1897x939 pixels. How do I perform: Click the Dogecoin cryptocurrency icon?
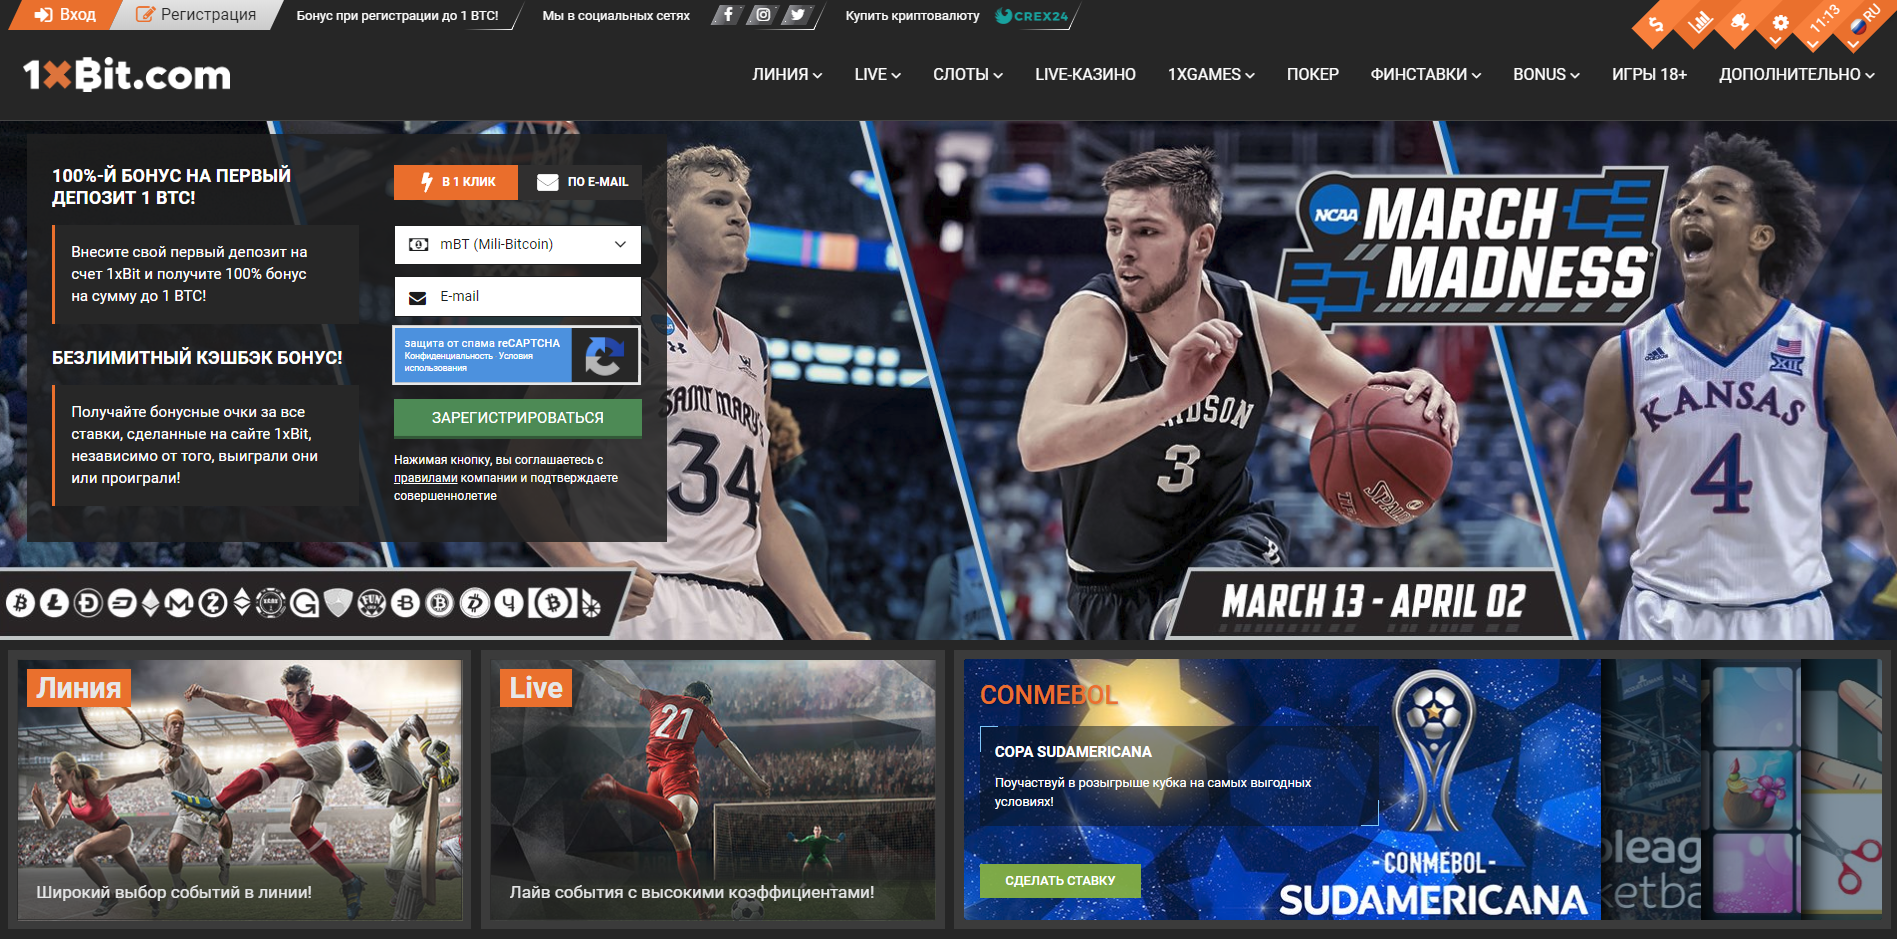pos(88,603)
